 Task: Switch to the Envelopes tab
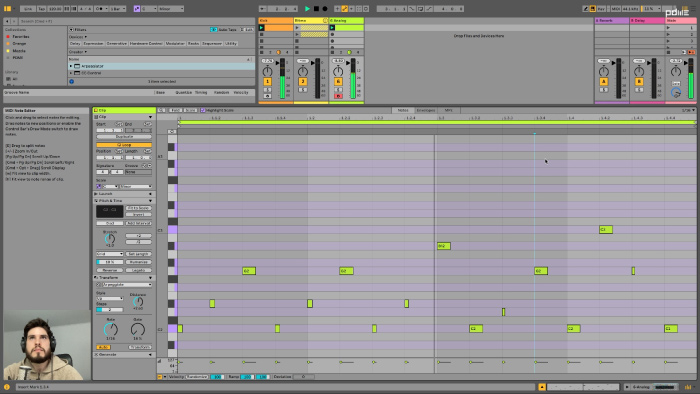425,110
